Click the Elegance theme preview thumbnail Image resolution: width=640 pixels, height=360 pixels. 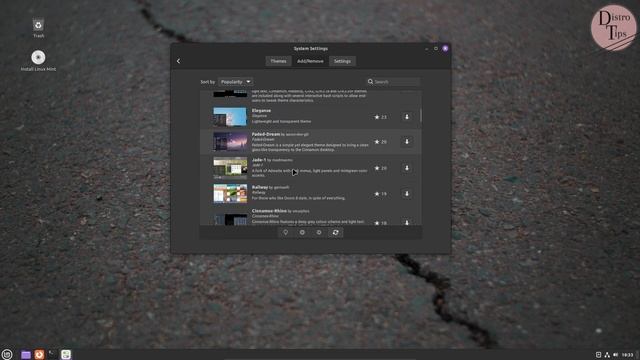230,117
